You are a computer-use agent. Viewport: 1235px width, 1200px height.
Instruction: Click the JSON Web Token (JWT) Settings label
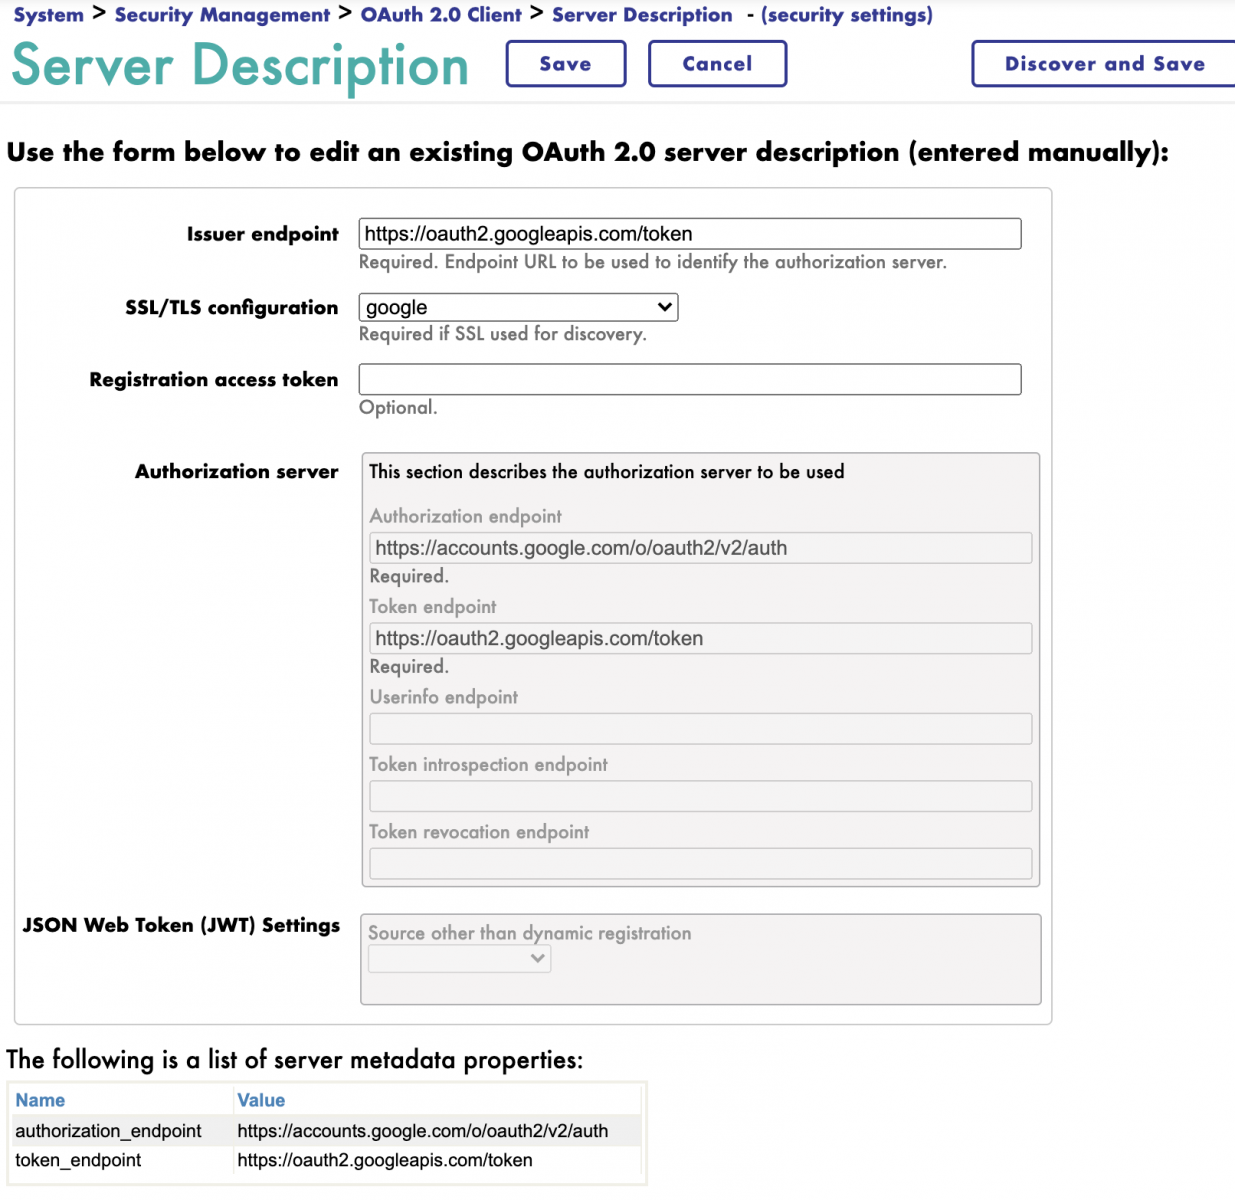[x=181, y=925]
